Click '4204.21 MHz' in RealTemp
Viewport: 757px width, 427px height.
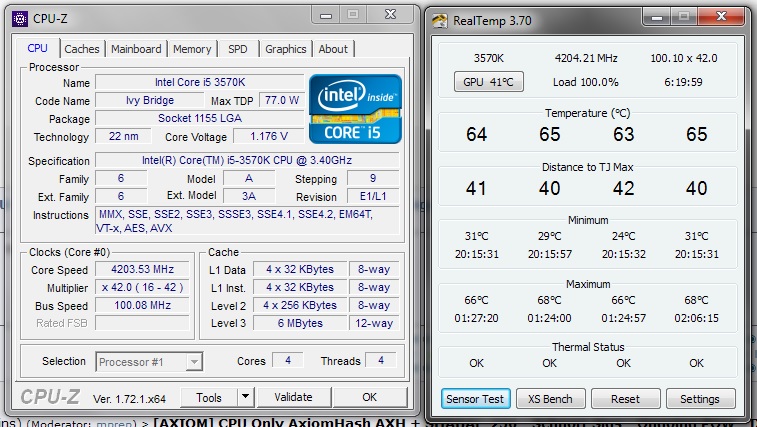coord(586,58)
